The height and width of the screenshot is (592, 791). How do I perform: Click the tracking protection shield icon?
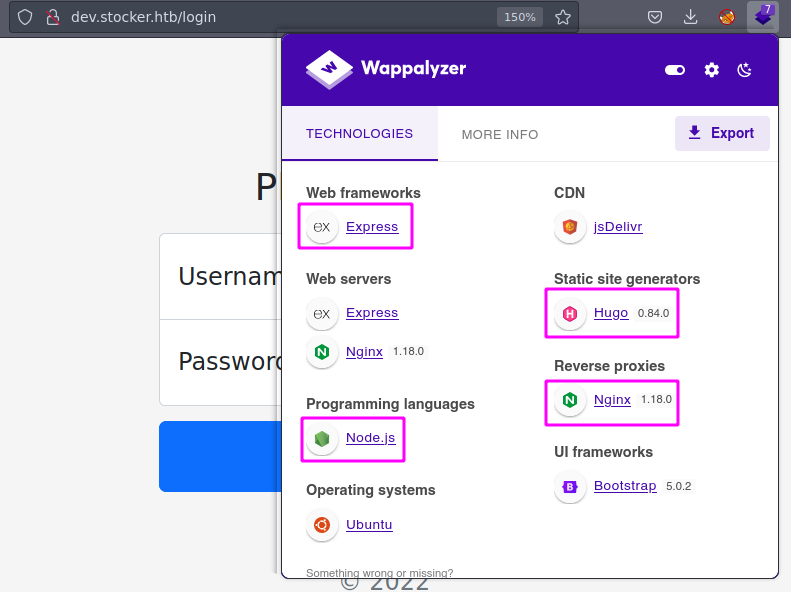click(25, 17)
